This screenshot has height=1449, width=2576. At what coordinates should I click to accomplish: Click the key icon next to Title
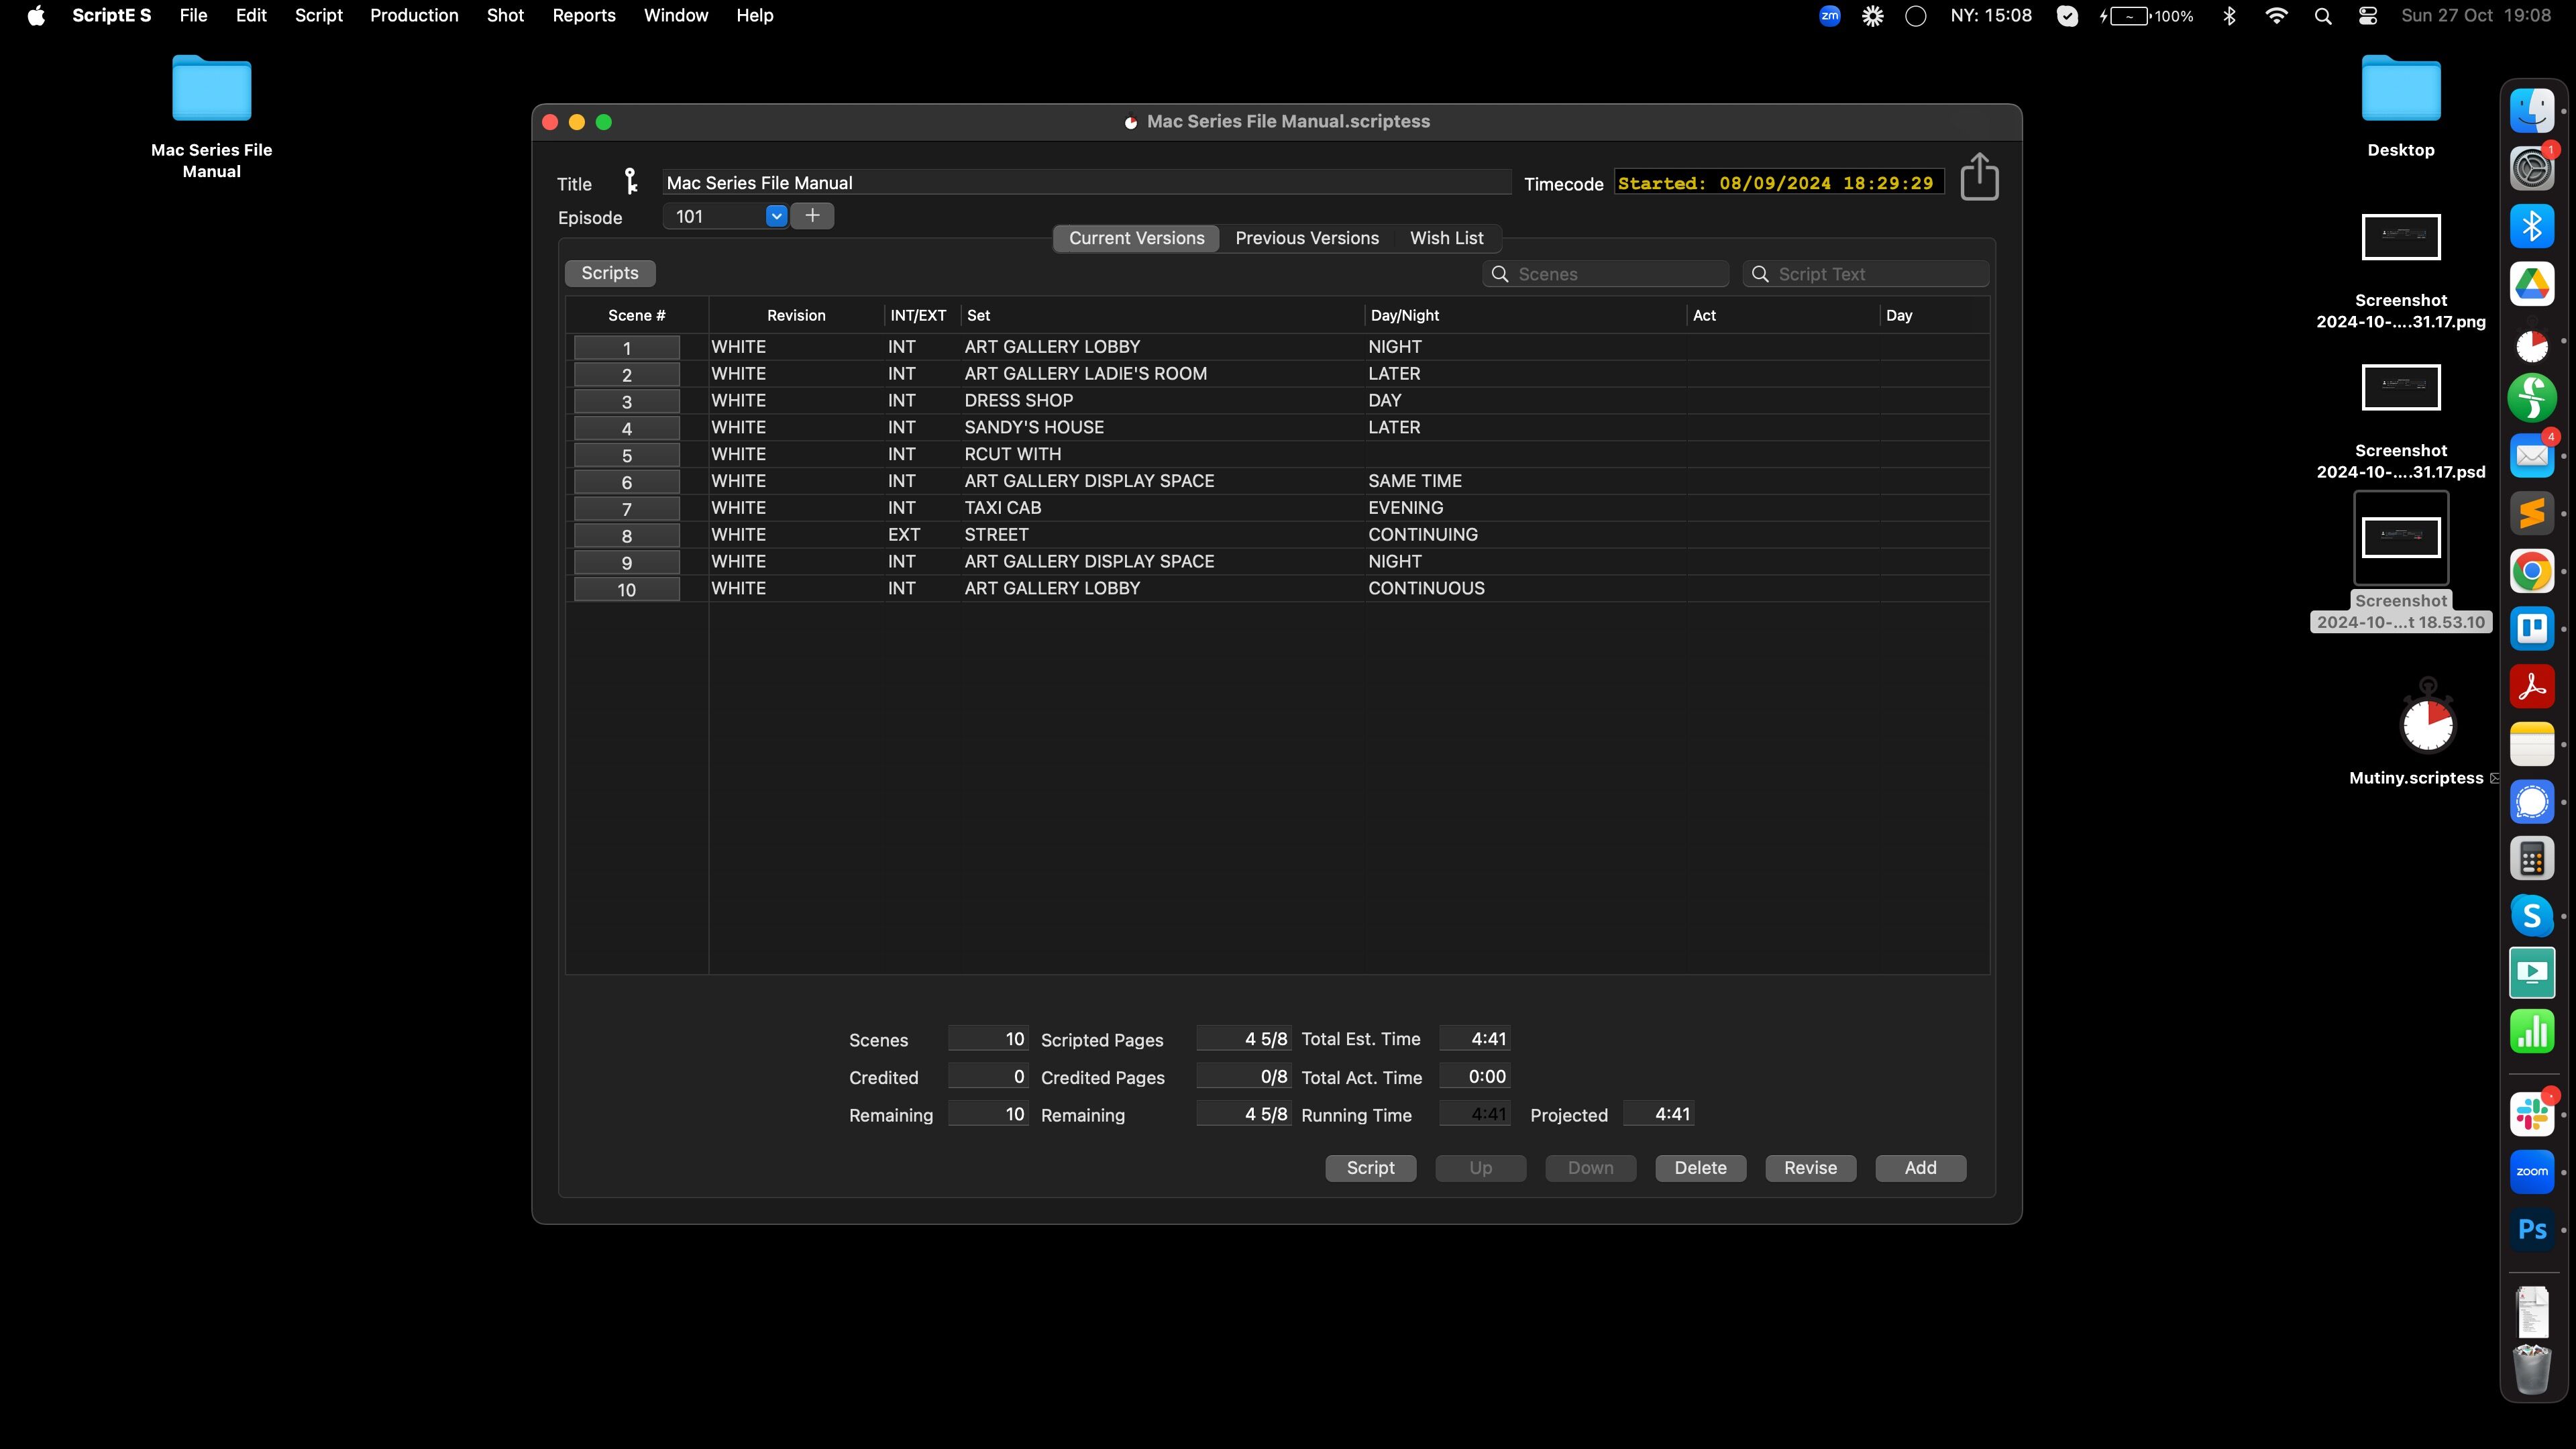point(631,181)
